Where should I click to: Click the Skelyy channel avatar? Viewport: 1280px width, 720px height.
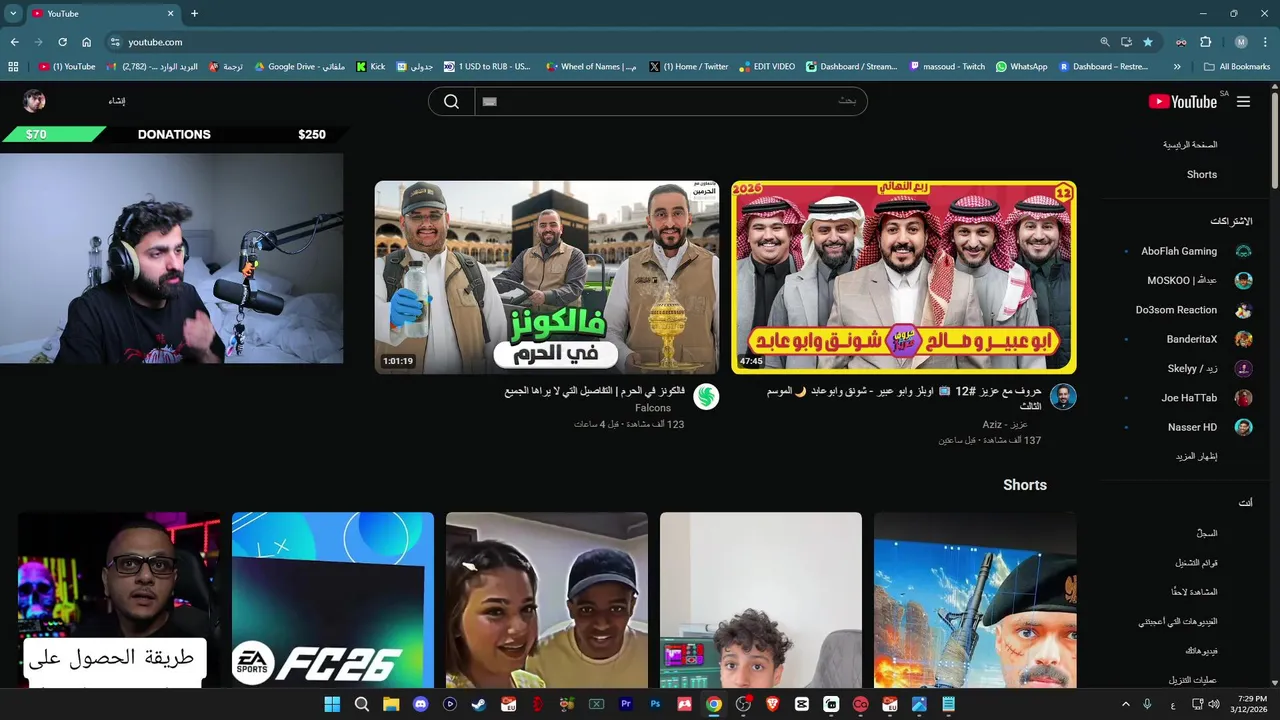[x=1243, y=369]
